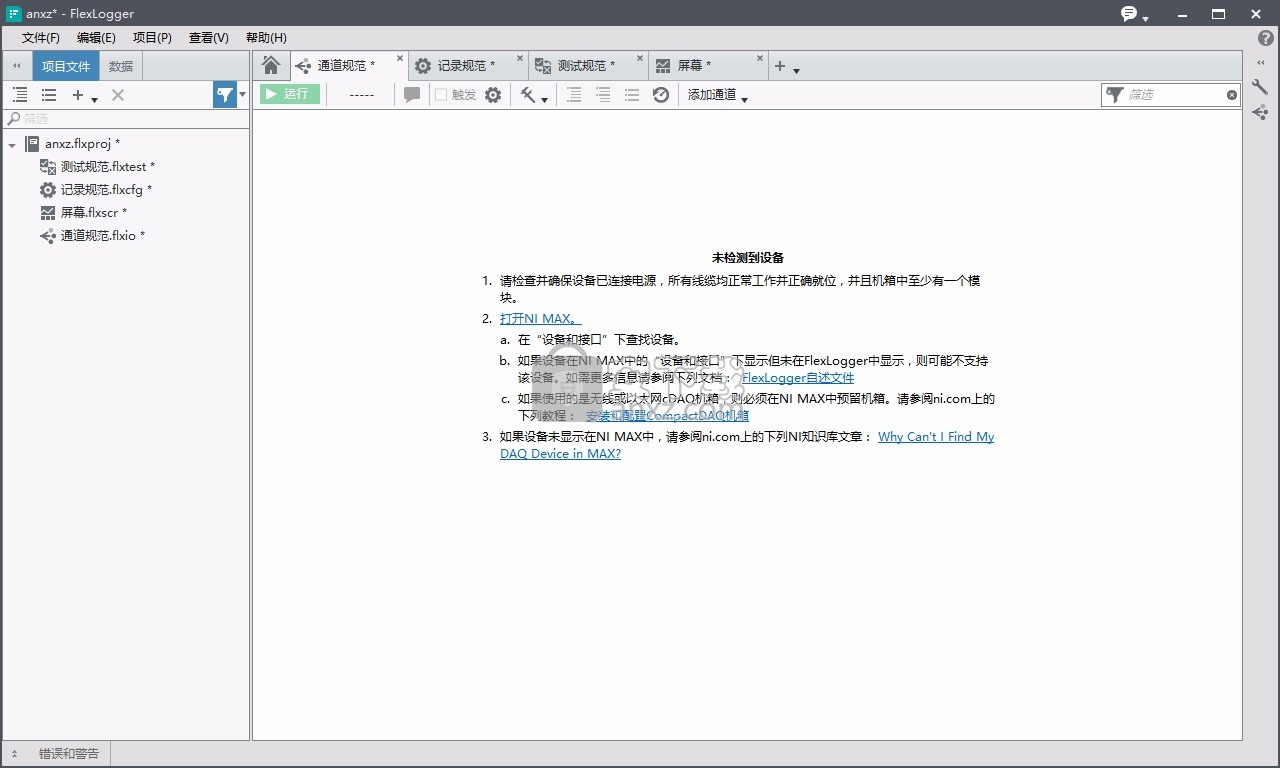Click the first indent list icon in toolbar
This screenshot has width=1280, height=768.
pyautogui.click(x=574, y=95)
